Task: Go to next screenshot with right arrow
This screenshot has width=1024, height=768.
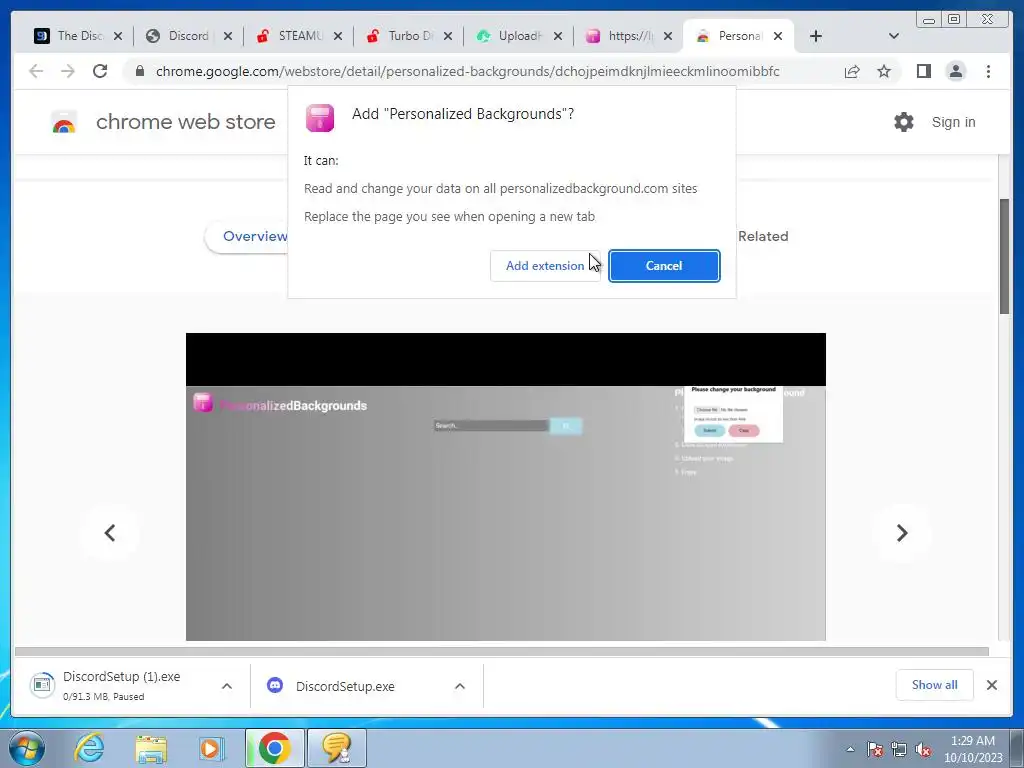Action: pos(902,533)
